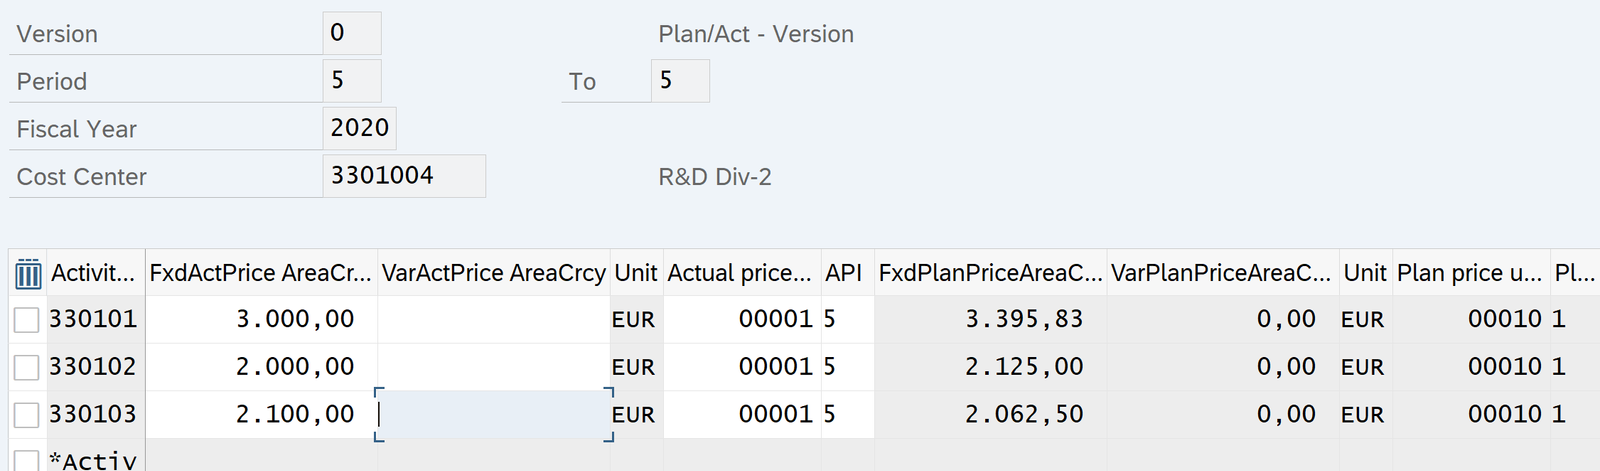Screen dimensions: 1600x471
Task: Click the Cost Center field
Action: pyautogui.click(x=403, y=176)
